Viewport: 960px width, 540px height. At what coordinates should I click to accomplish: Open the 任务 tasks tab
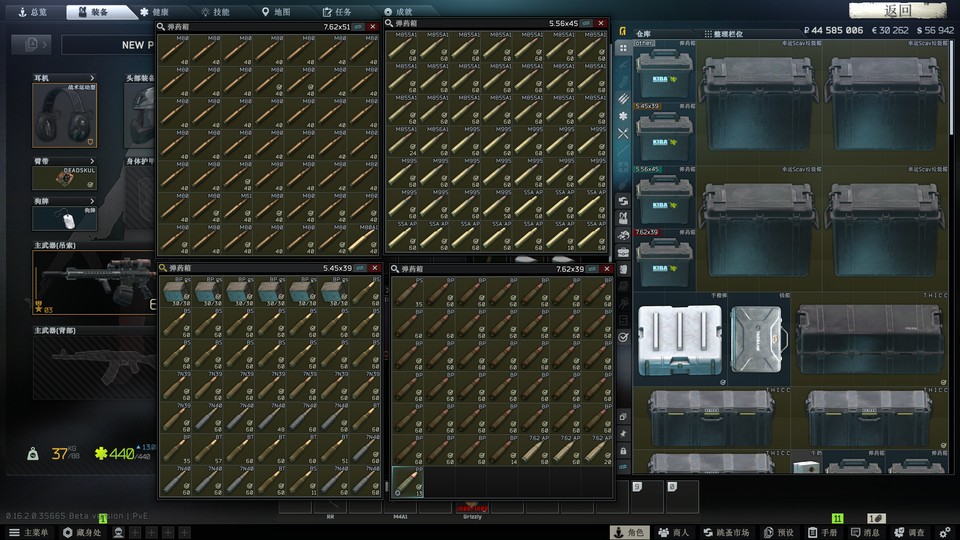tap(337, 12)
